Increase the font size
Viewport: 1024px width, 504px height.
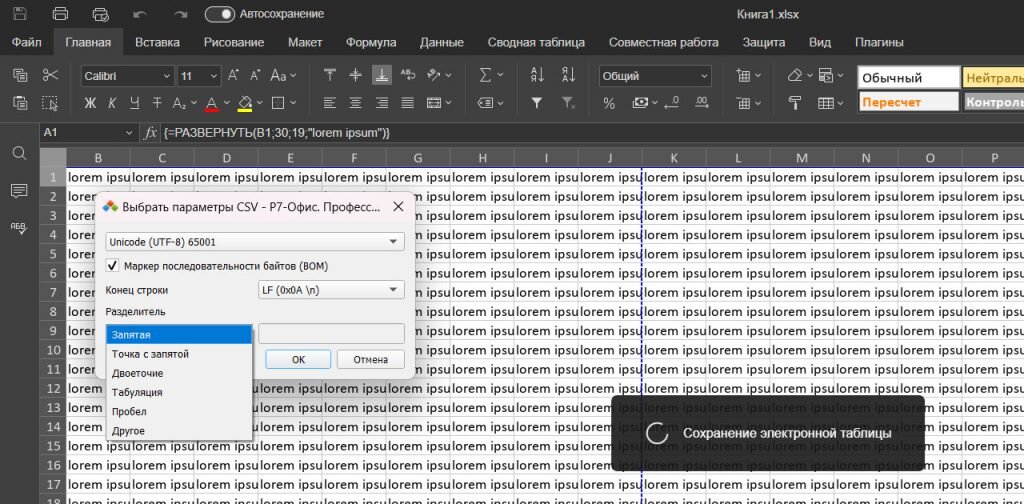pyautogui.click(x=233, y=76)
